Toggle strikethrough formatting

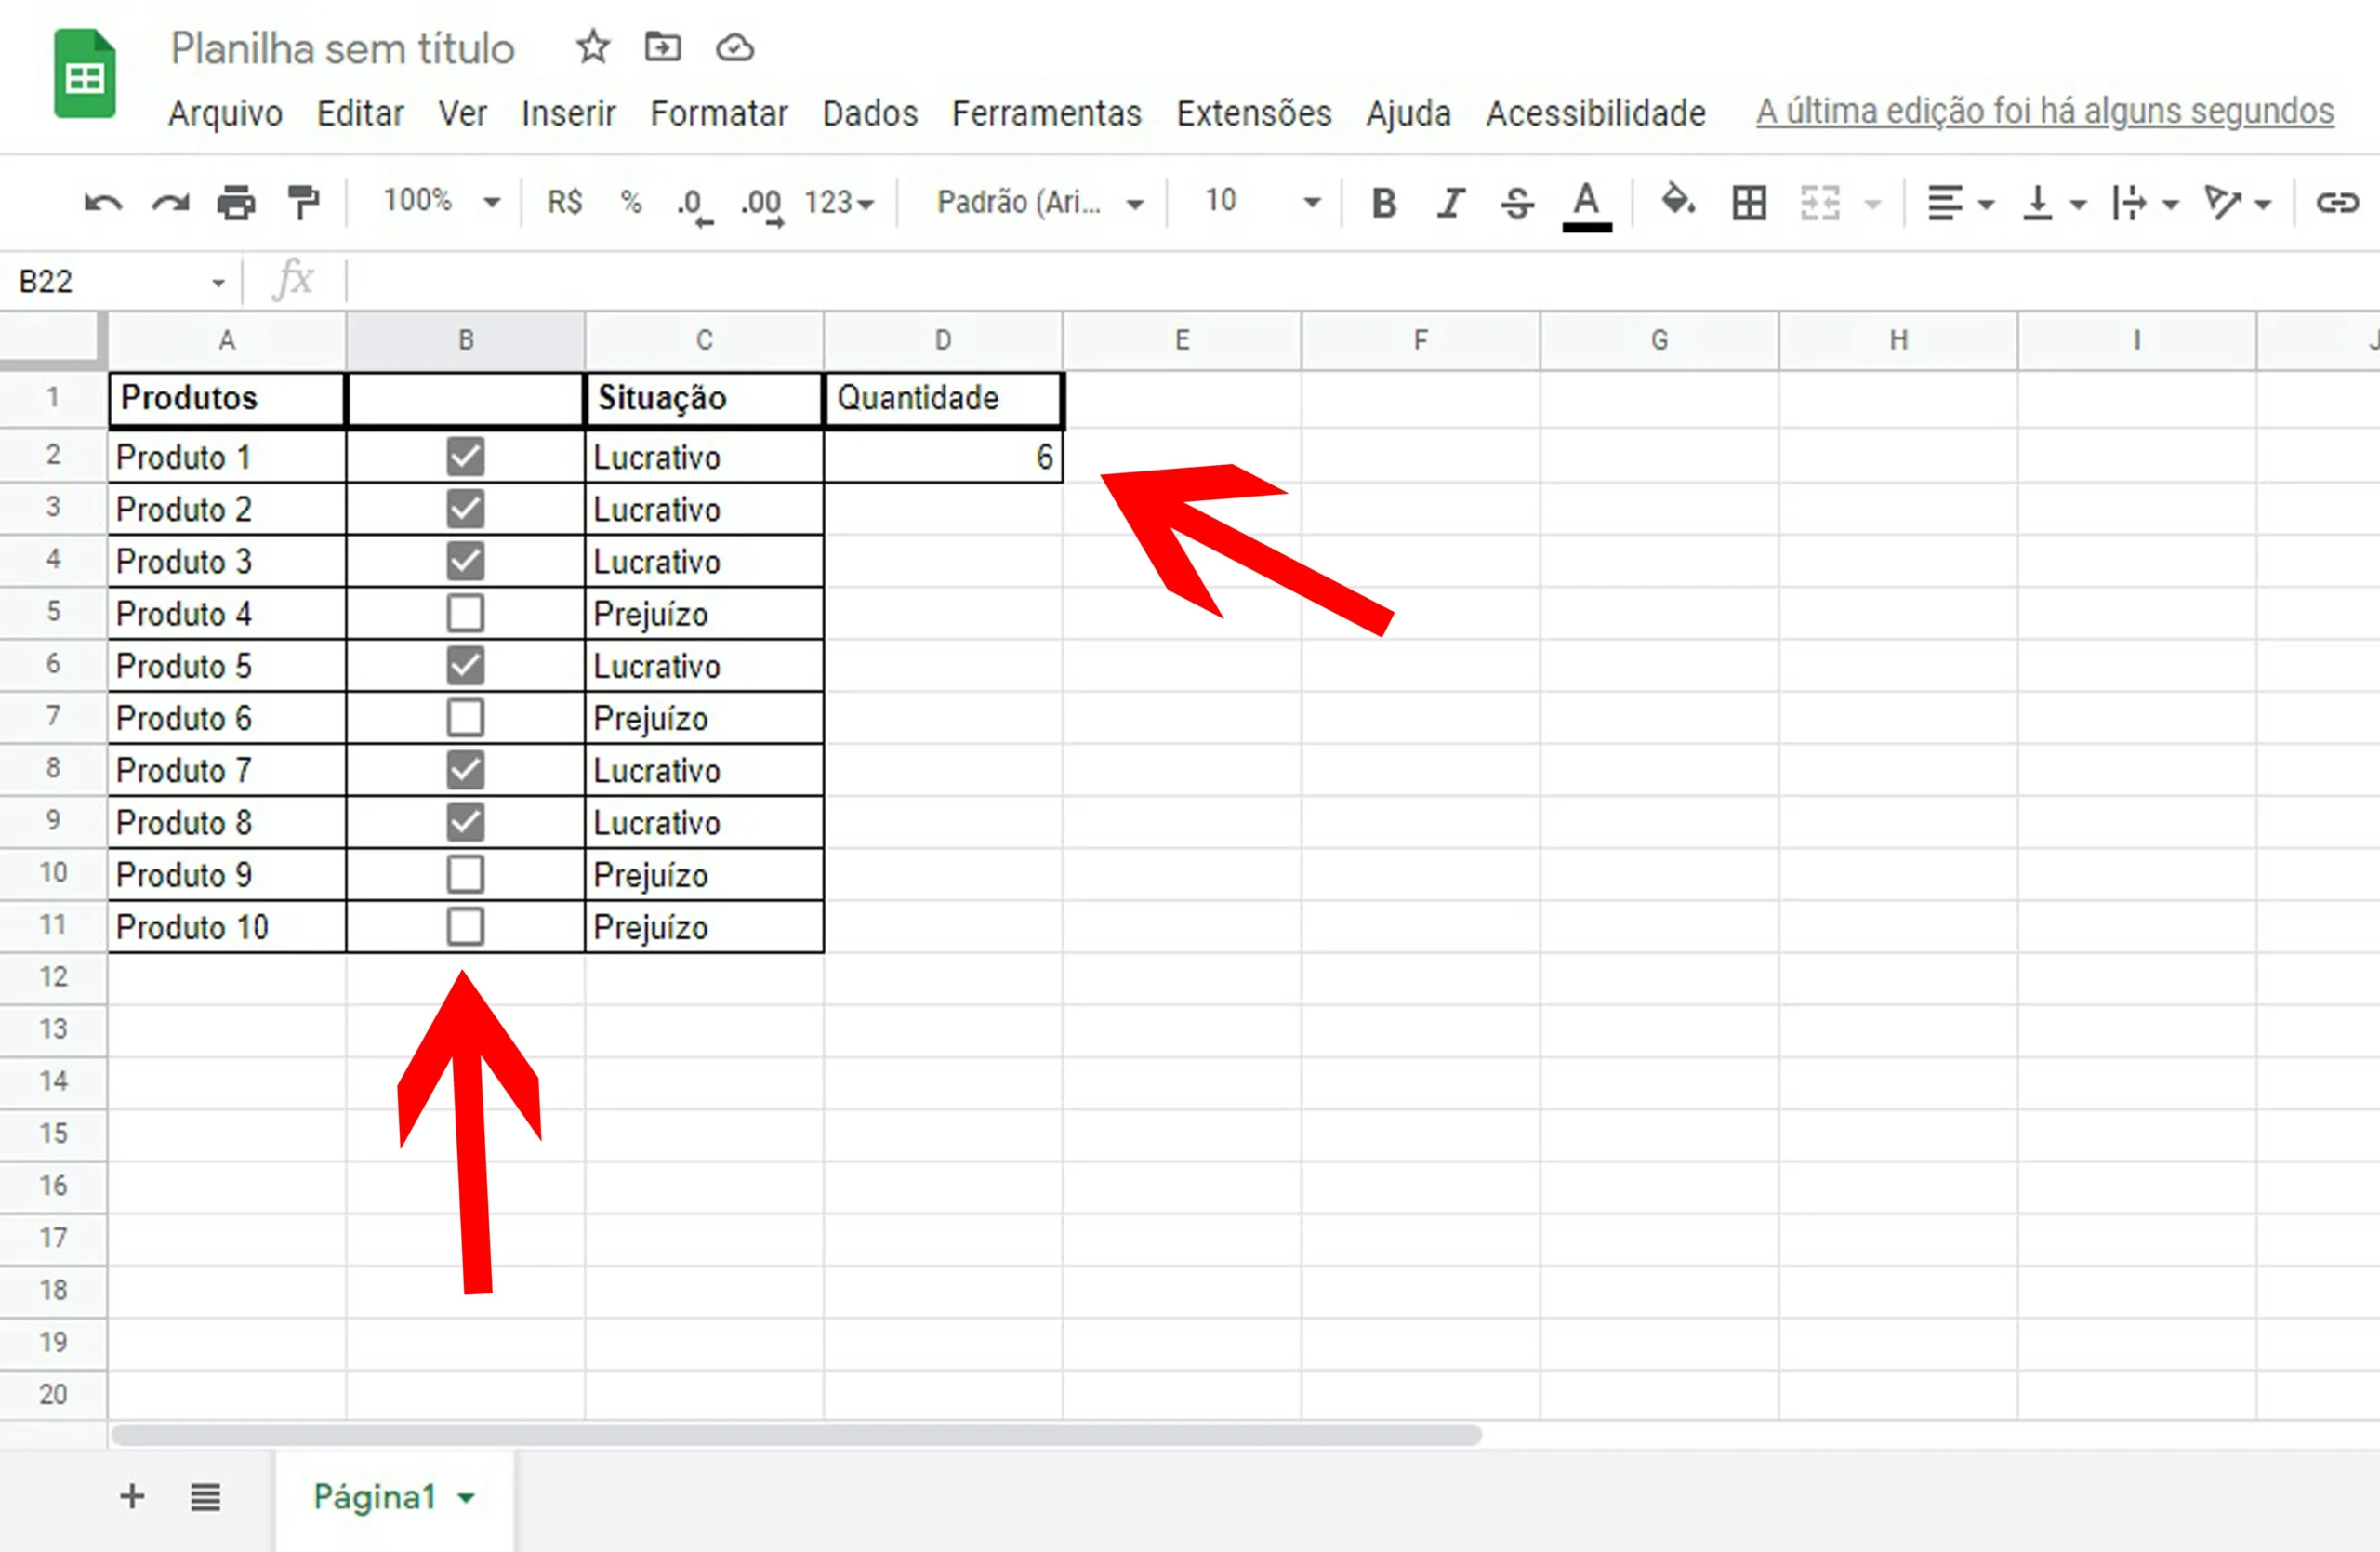tap(1517, 203)
